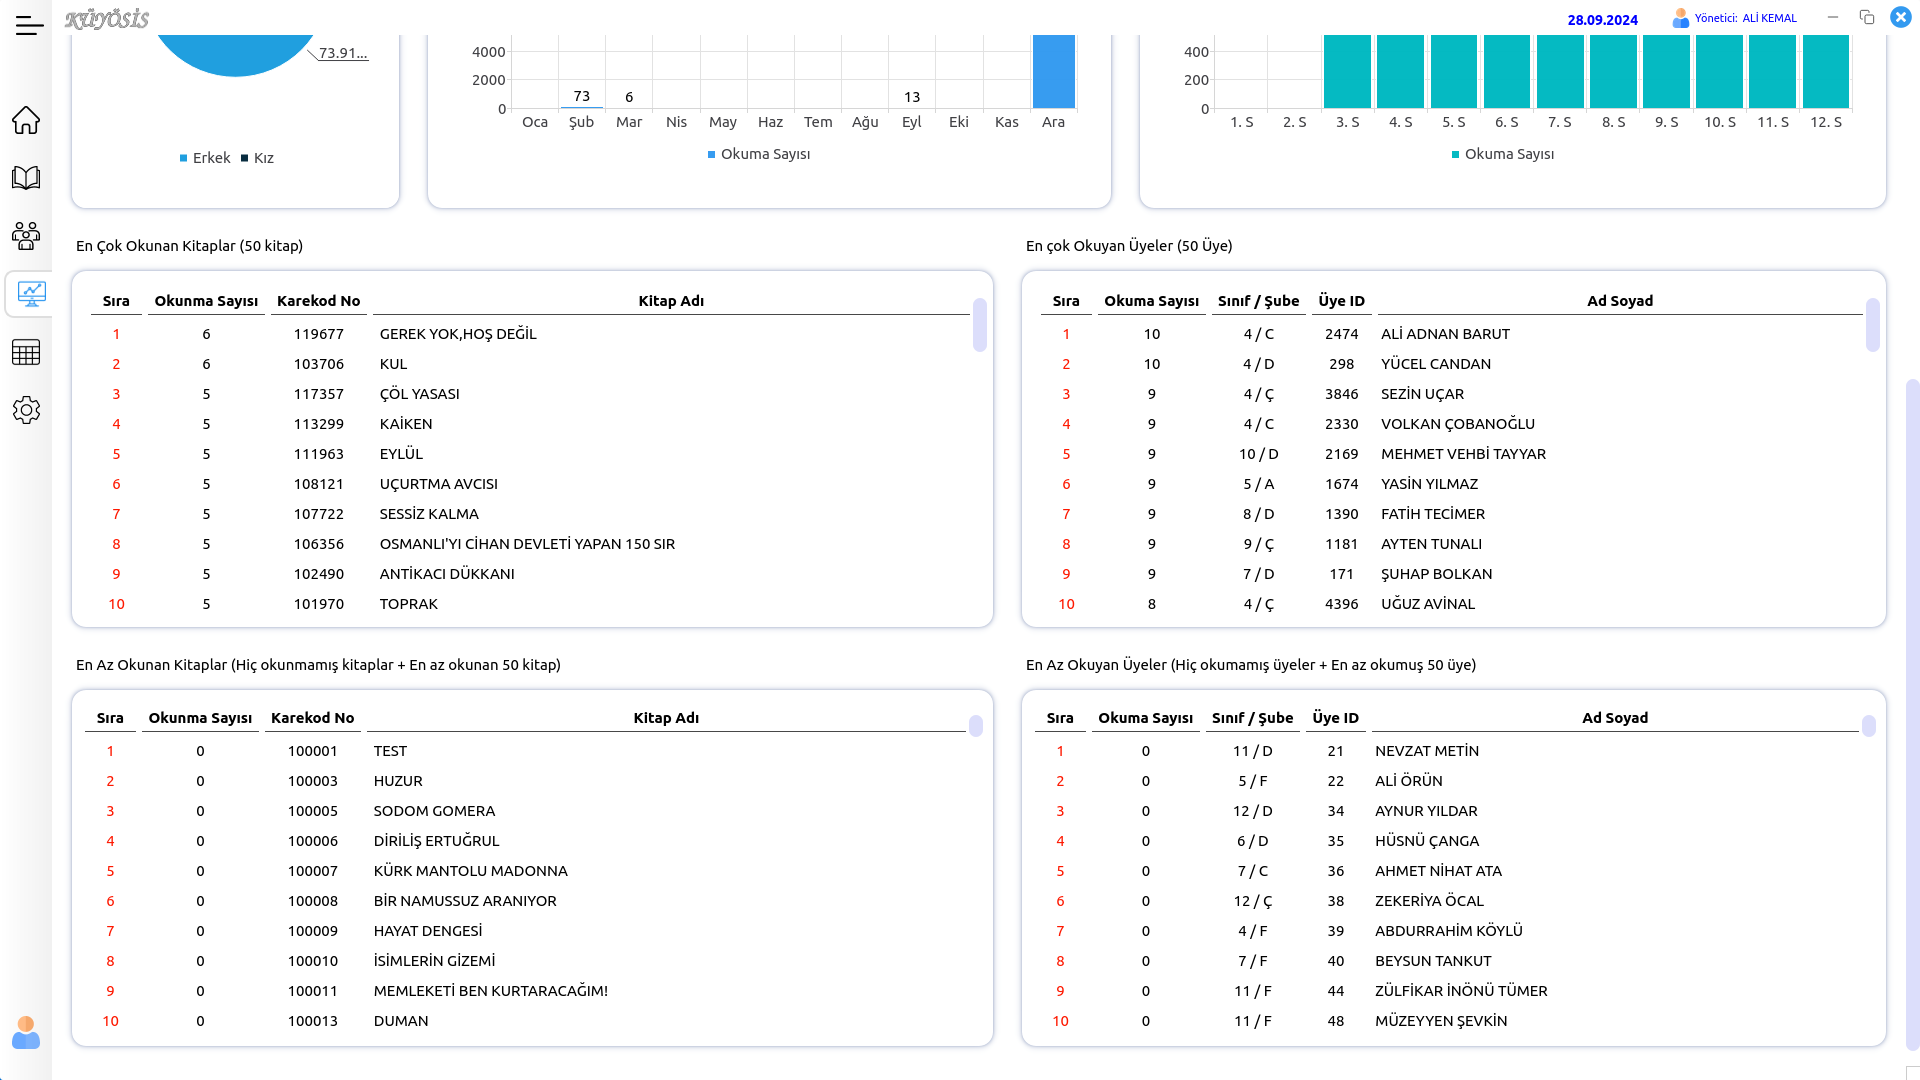Viewport: 1920px width, 1080px height.
Task: Click the December bar in monthly chart
Action: coord(1053,72)
